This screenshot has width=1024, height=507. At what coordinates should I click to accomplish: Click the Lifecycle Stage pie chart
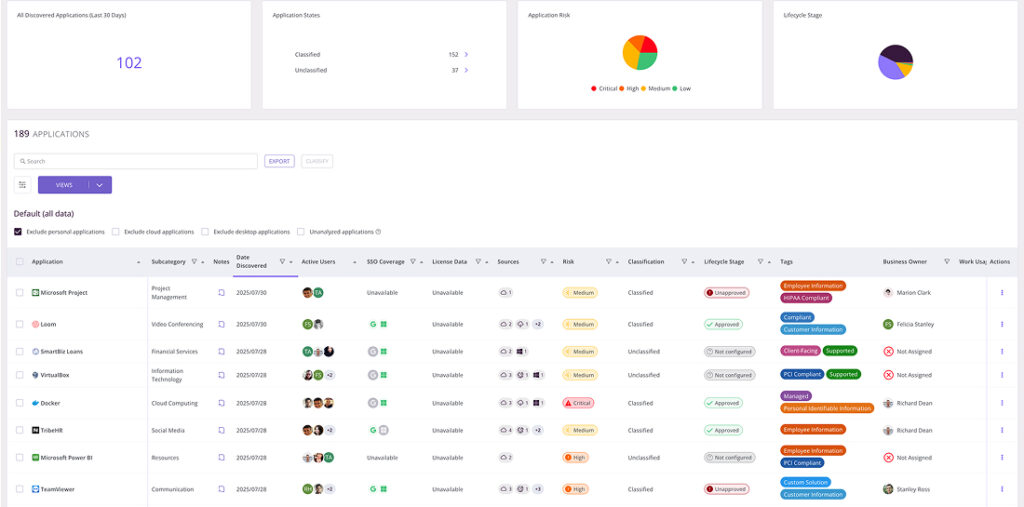coord(895,62)
